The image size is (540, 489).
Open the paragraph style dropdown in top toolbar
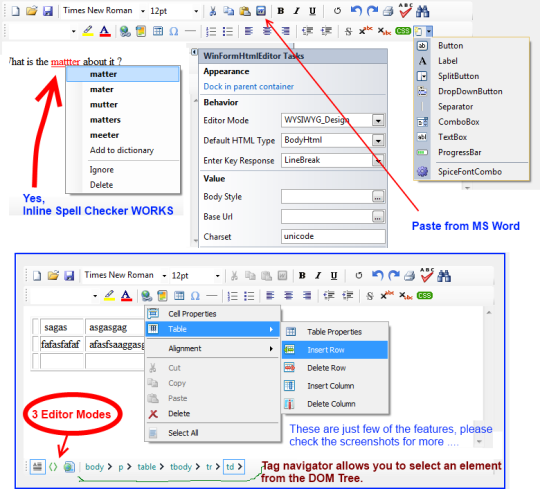point(73,31)
